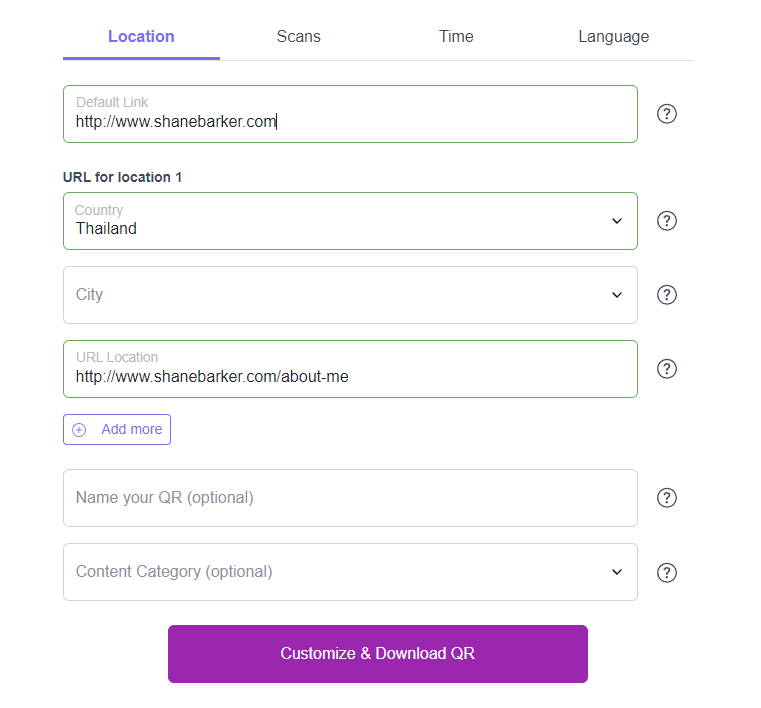Click the plus icon in Add more
The image size is (761, 708).
coord(79,429)
